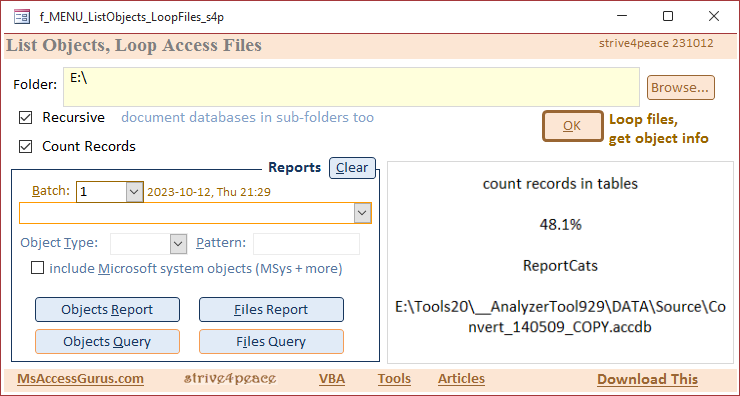The height and width of the screenshot is (396, 740).
Task: Open the Object Type dropdown
Action: pos(177,244)
